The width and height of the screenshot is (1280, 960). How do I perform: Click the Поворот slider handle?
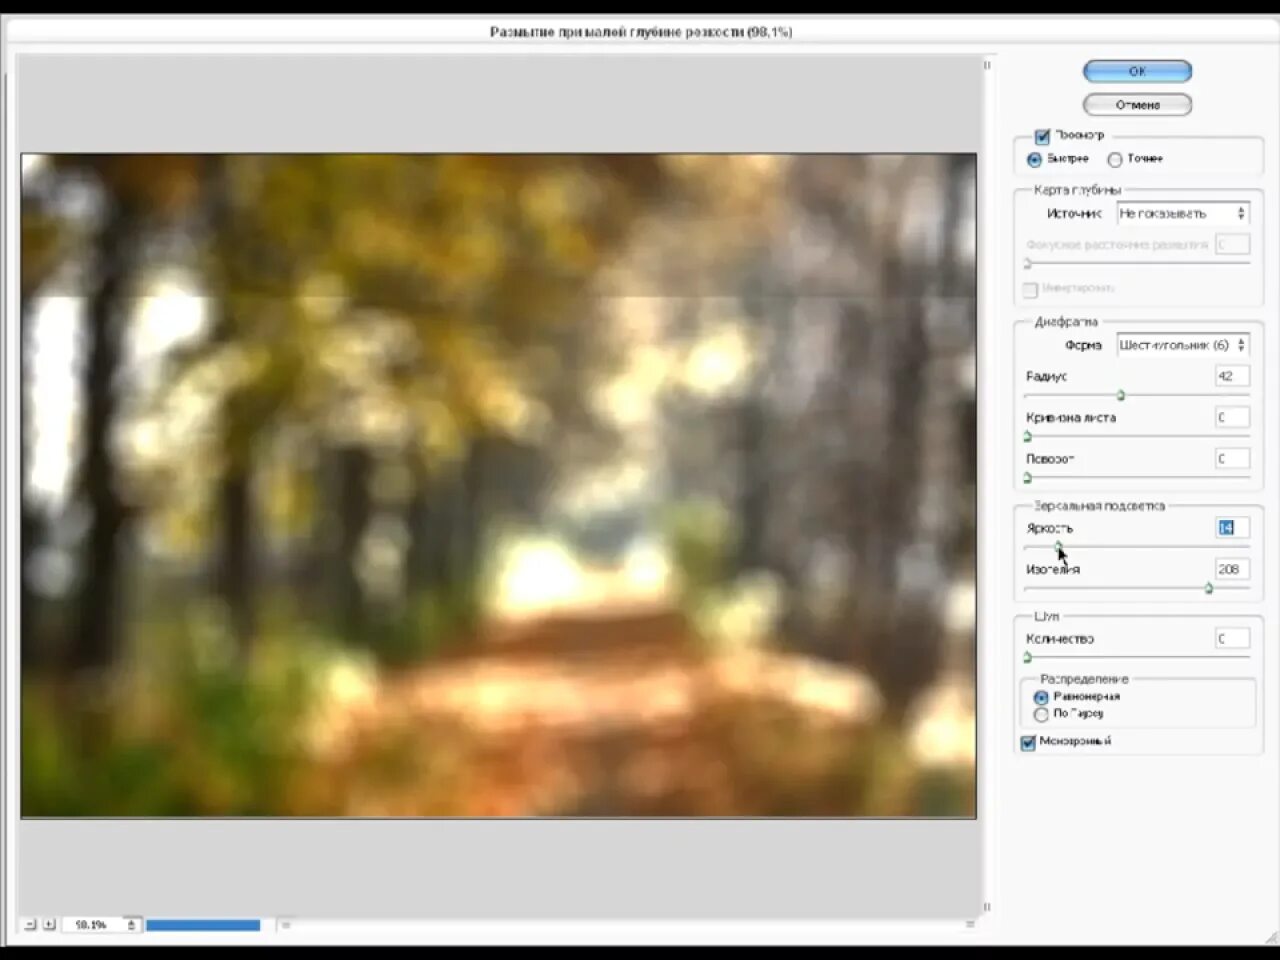(x=1027, y=478)
